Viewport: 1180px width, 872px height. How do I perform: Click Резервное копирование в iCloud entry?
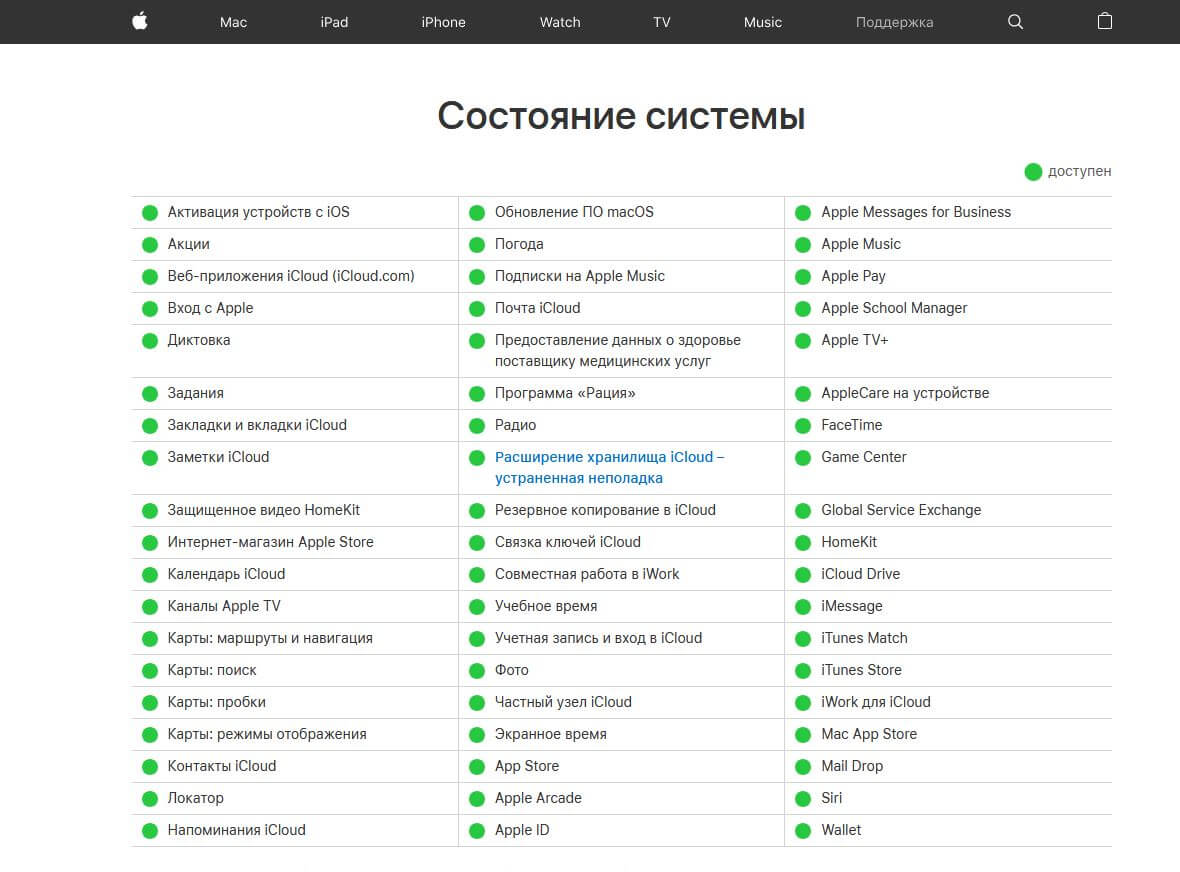coord(605,510)
